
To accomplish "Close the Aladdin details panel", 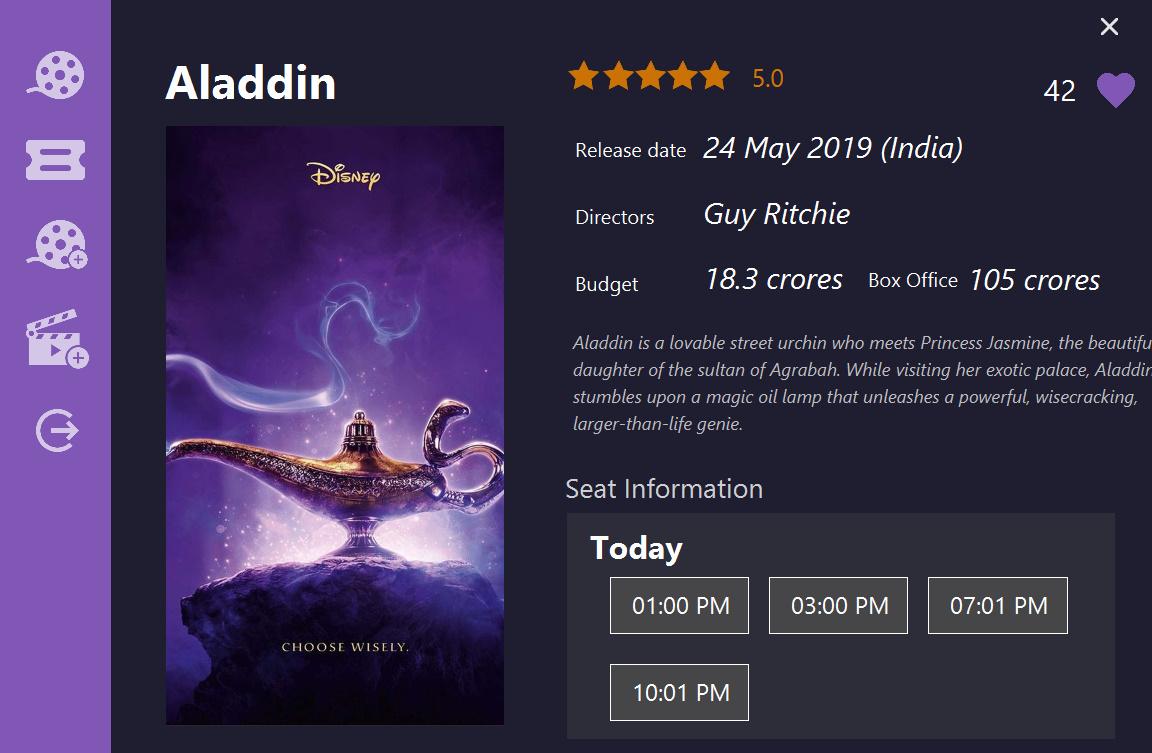I will pos(1109,26).
